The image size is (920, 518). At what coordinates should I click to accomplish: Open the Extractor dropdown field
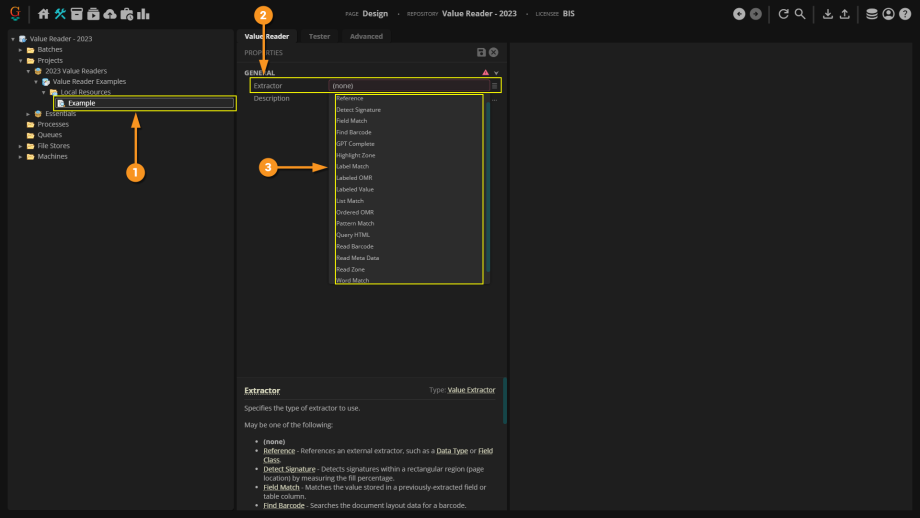(414, 86)
